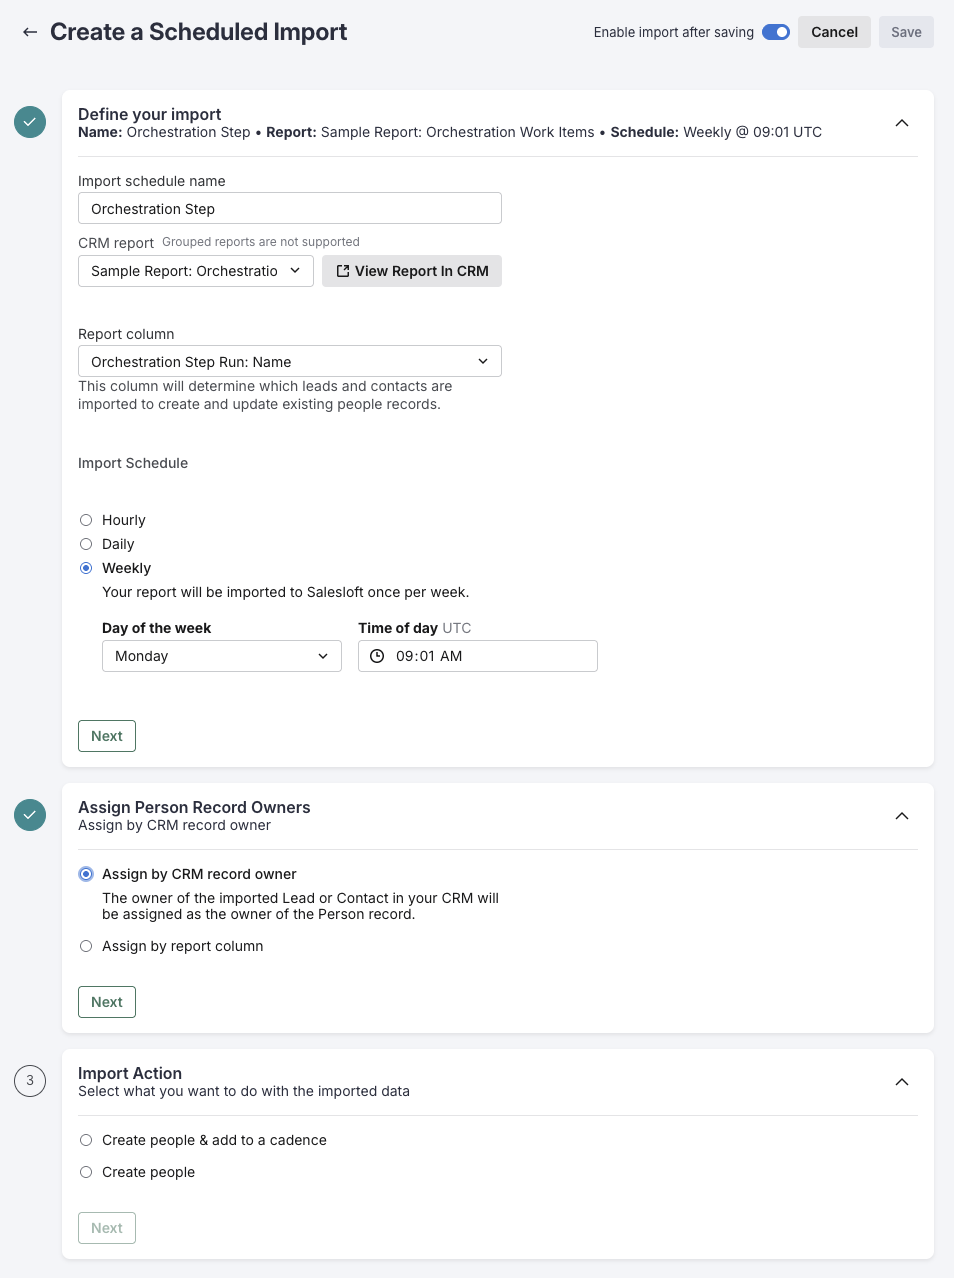Click the Cancel button
This screenshot has width=954, height=1278.
pos(834,32)
